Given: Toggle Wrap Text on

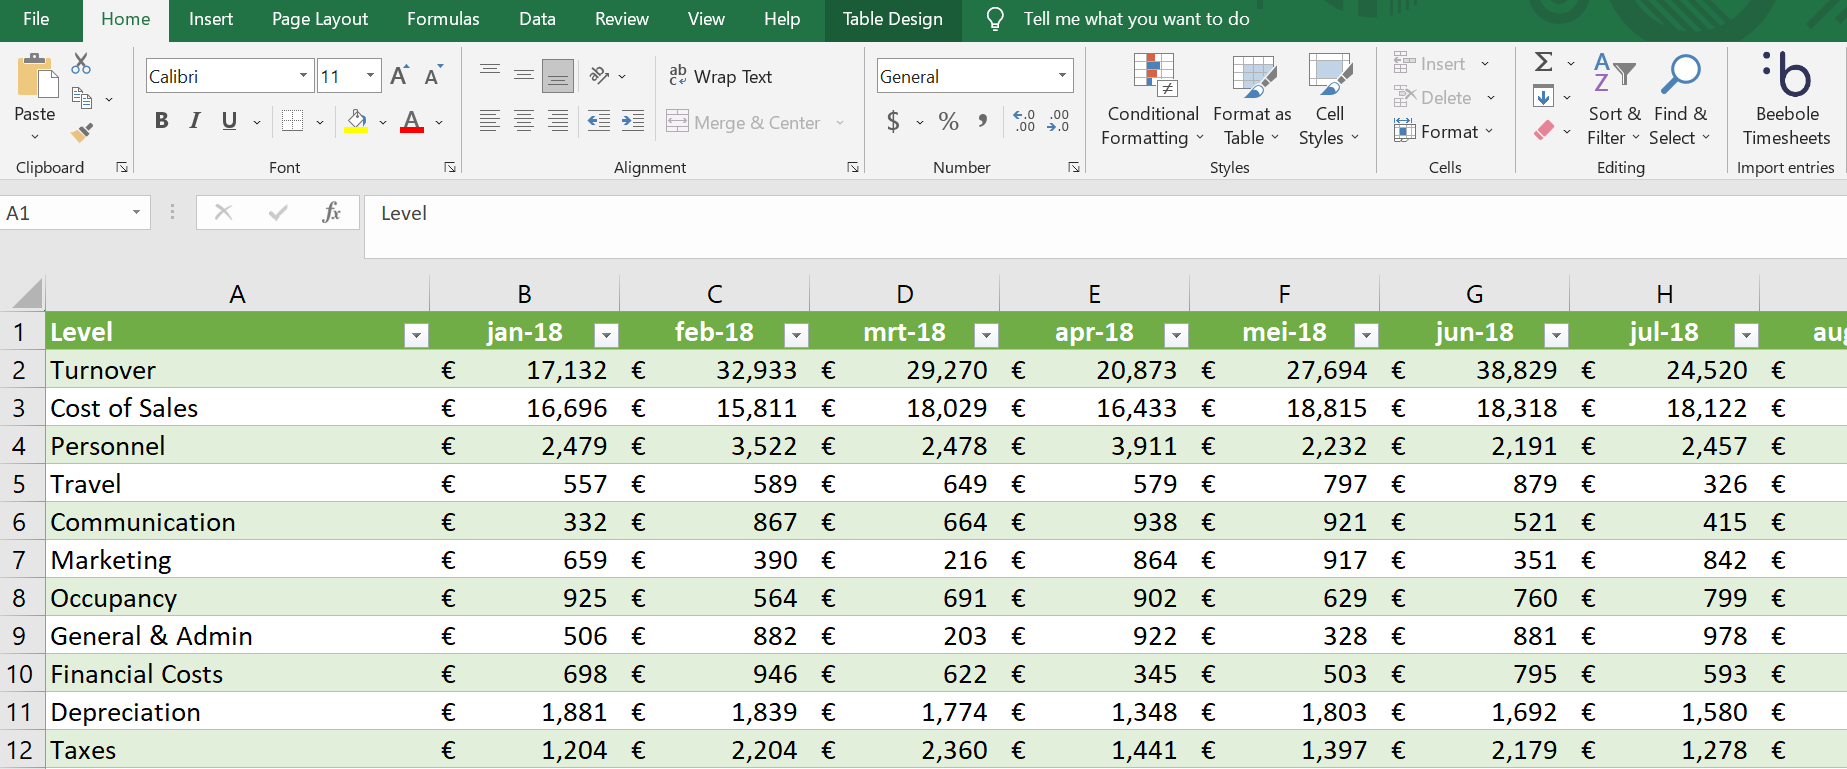Looking at the screenshot, I should click(721, 77).
